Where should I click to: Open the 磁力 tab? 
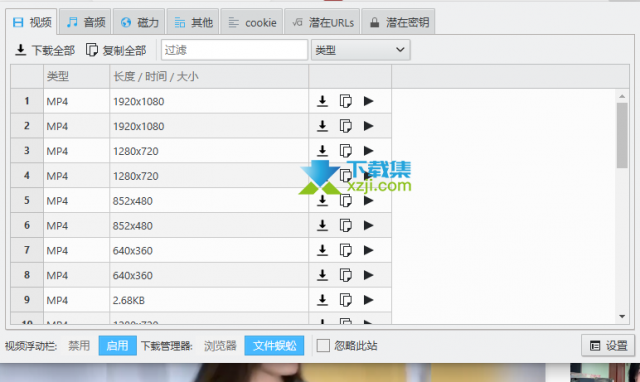click(x=139, y=22)
